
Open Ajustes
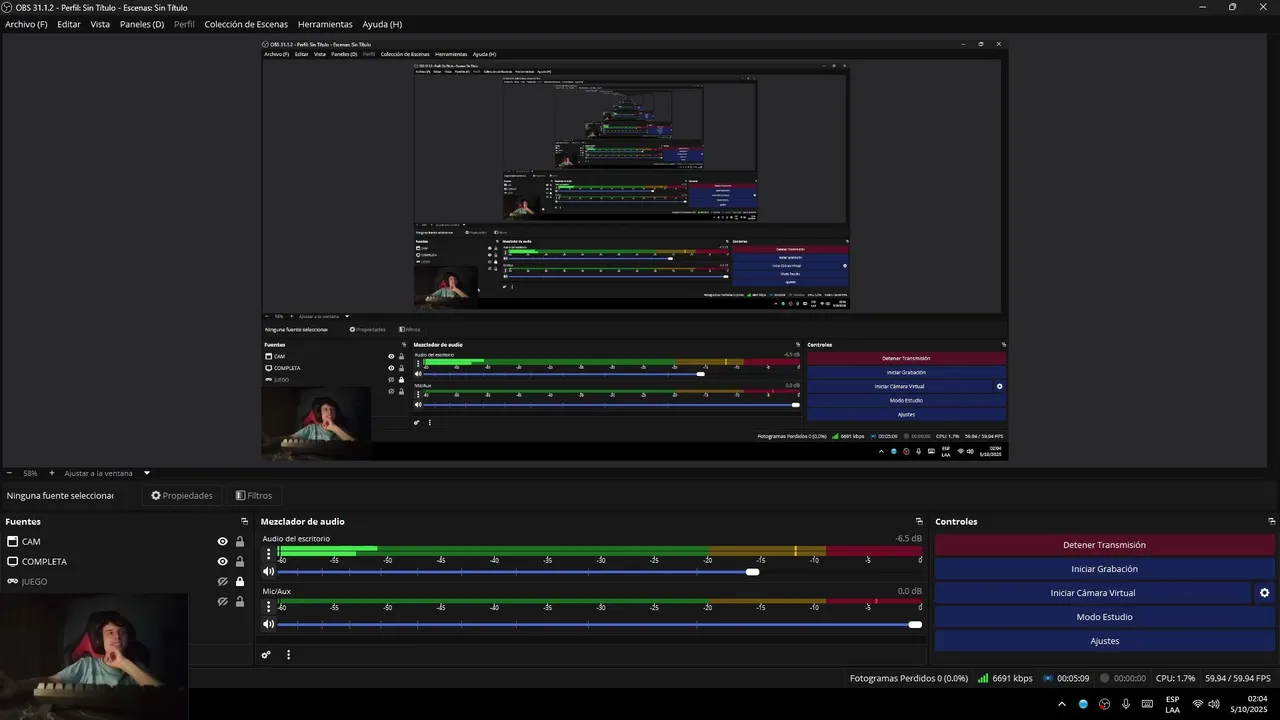(1104, 641)
